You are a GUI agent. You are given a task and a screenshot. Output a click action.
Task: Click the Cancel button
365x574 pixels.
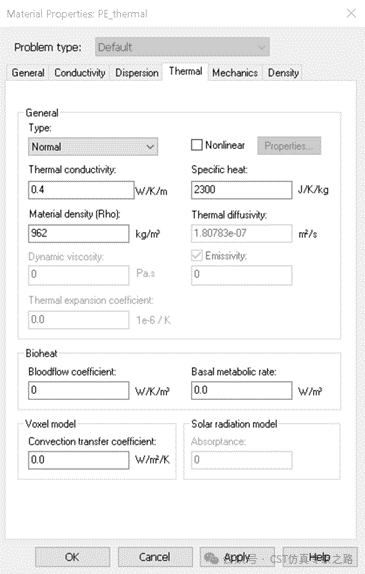(155, 557)
